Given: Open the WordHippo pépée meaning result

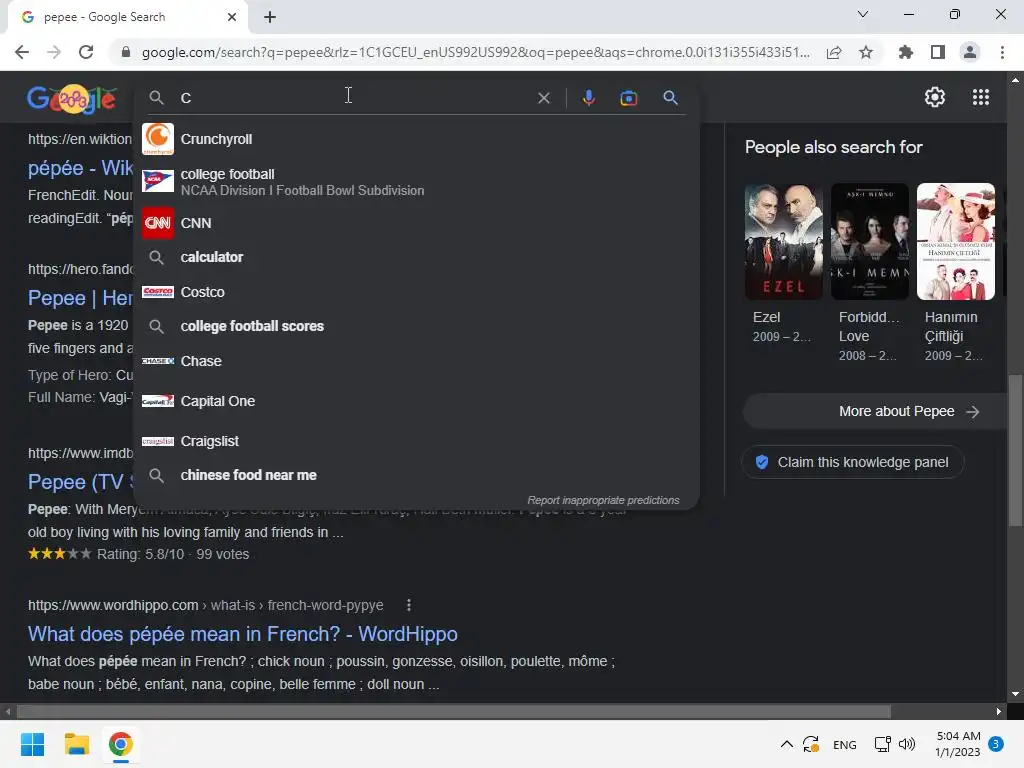Looking at the screenshot, I should 242,634.
